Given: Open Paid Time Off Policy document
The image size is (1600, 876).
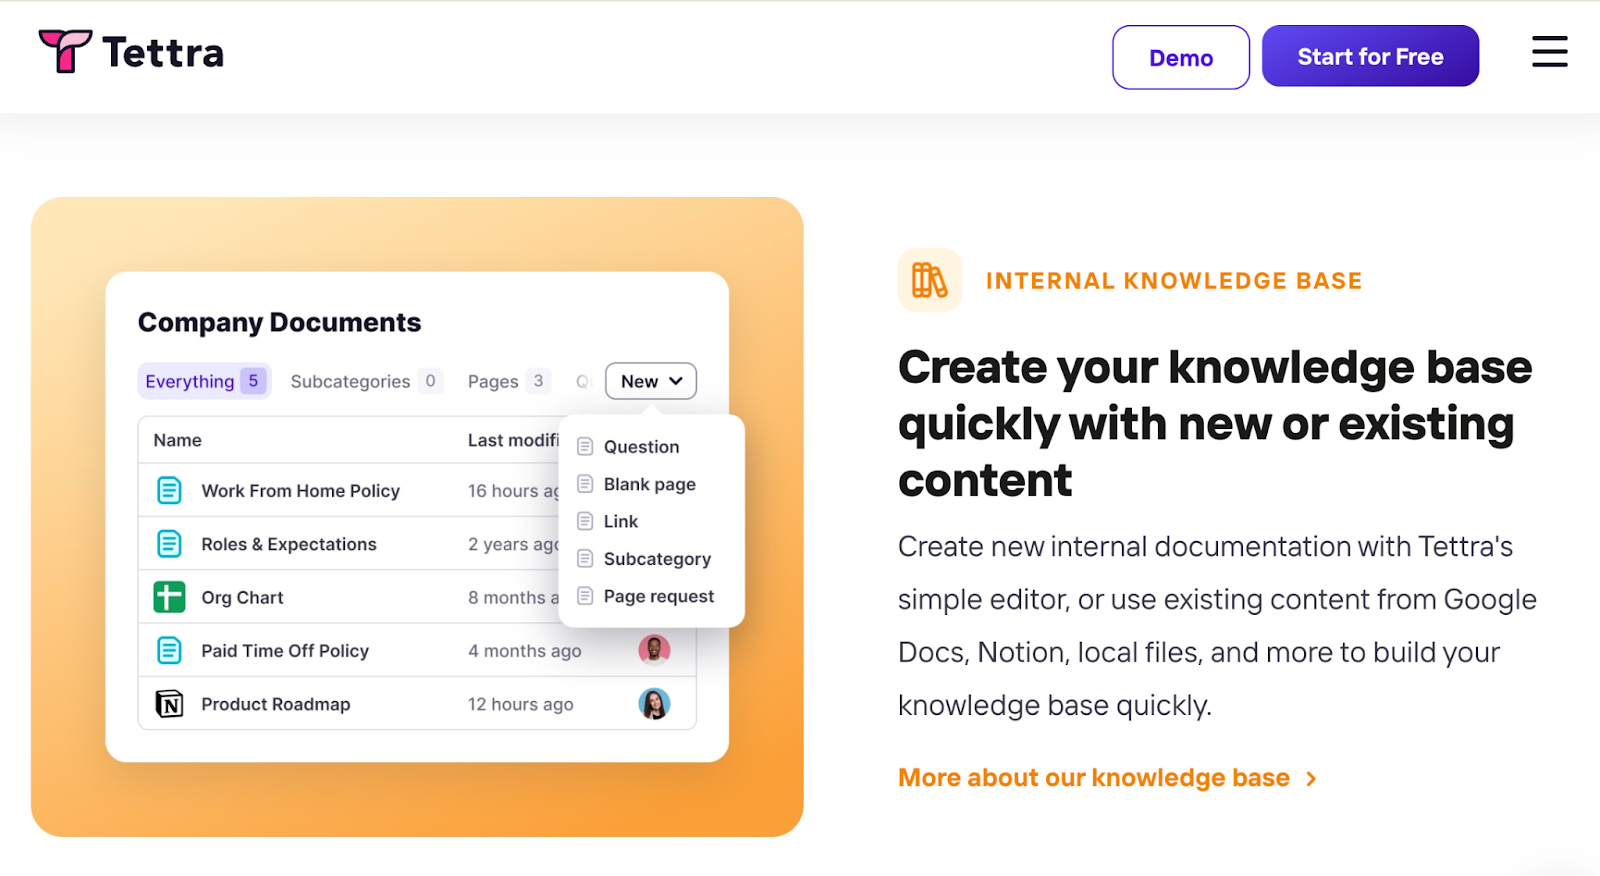Looking at the screenshot, I should coord(285,651).
